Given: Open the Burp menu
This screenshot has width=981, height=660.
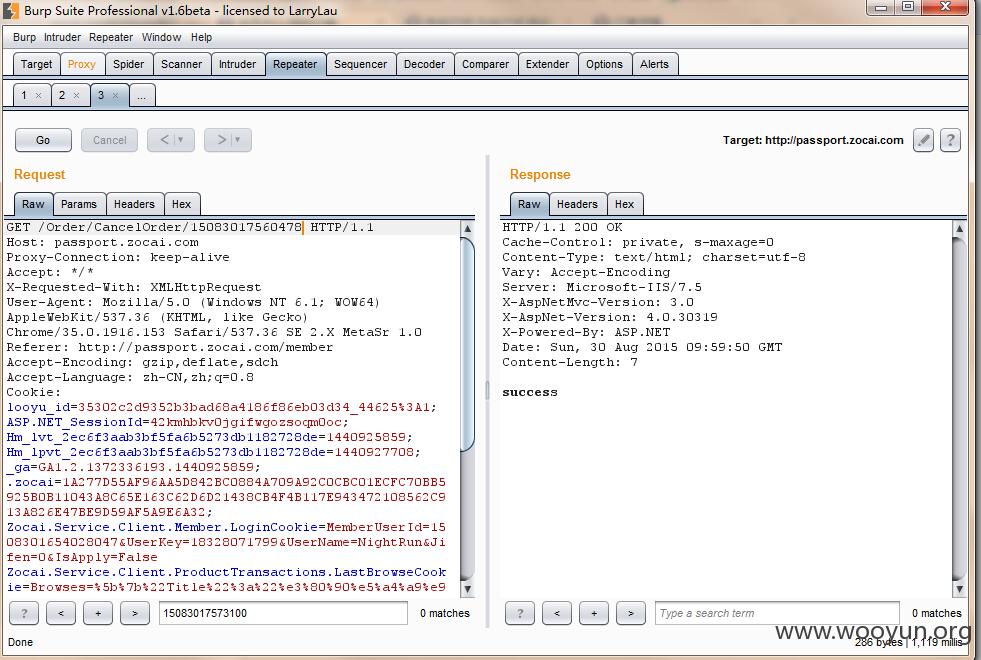Looking at the screenshot, I should tap(24, 38).
